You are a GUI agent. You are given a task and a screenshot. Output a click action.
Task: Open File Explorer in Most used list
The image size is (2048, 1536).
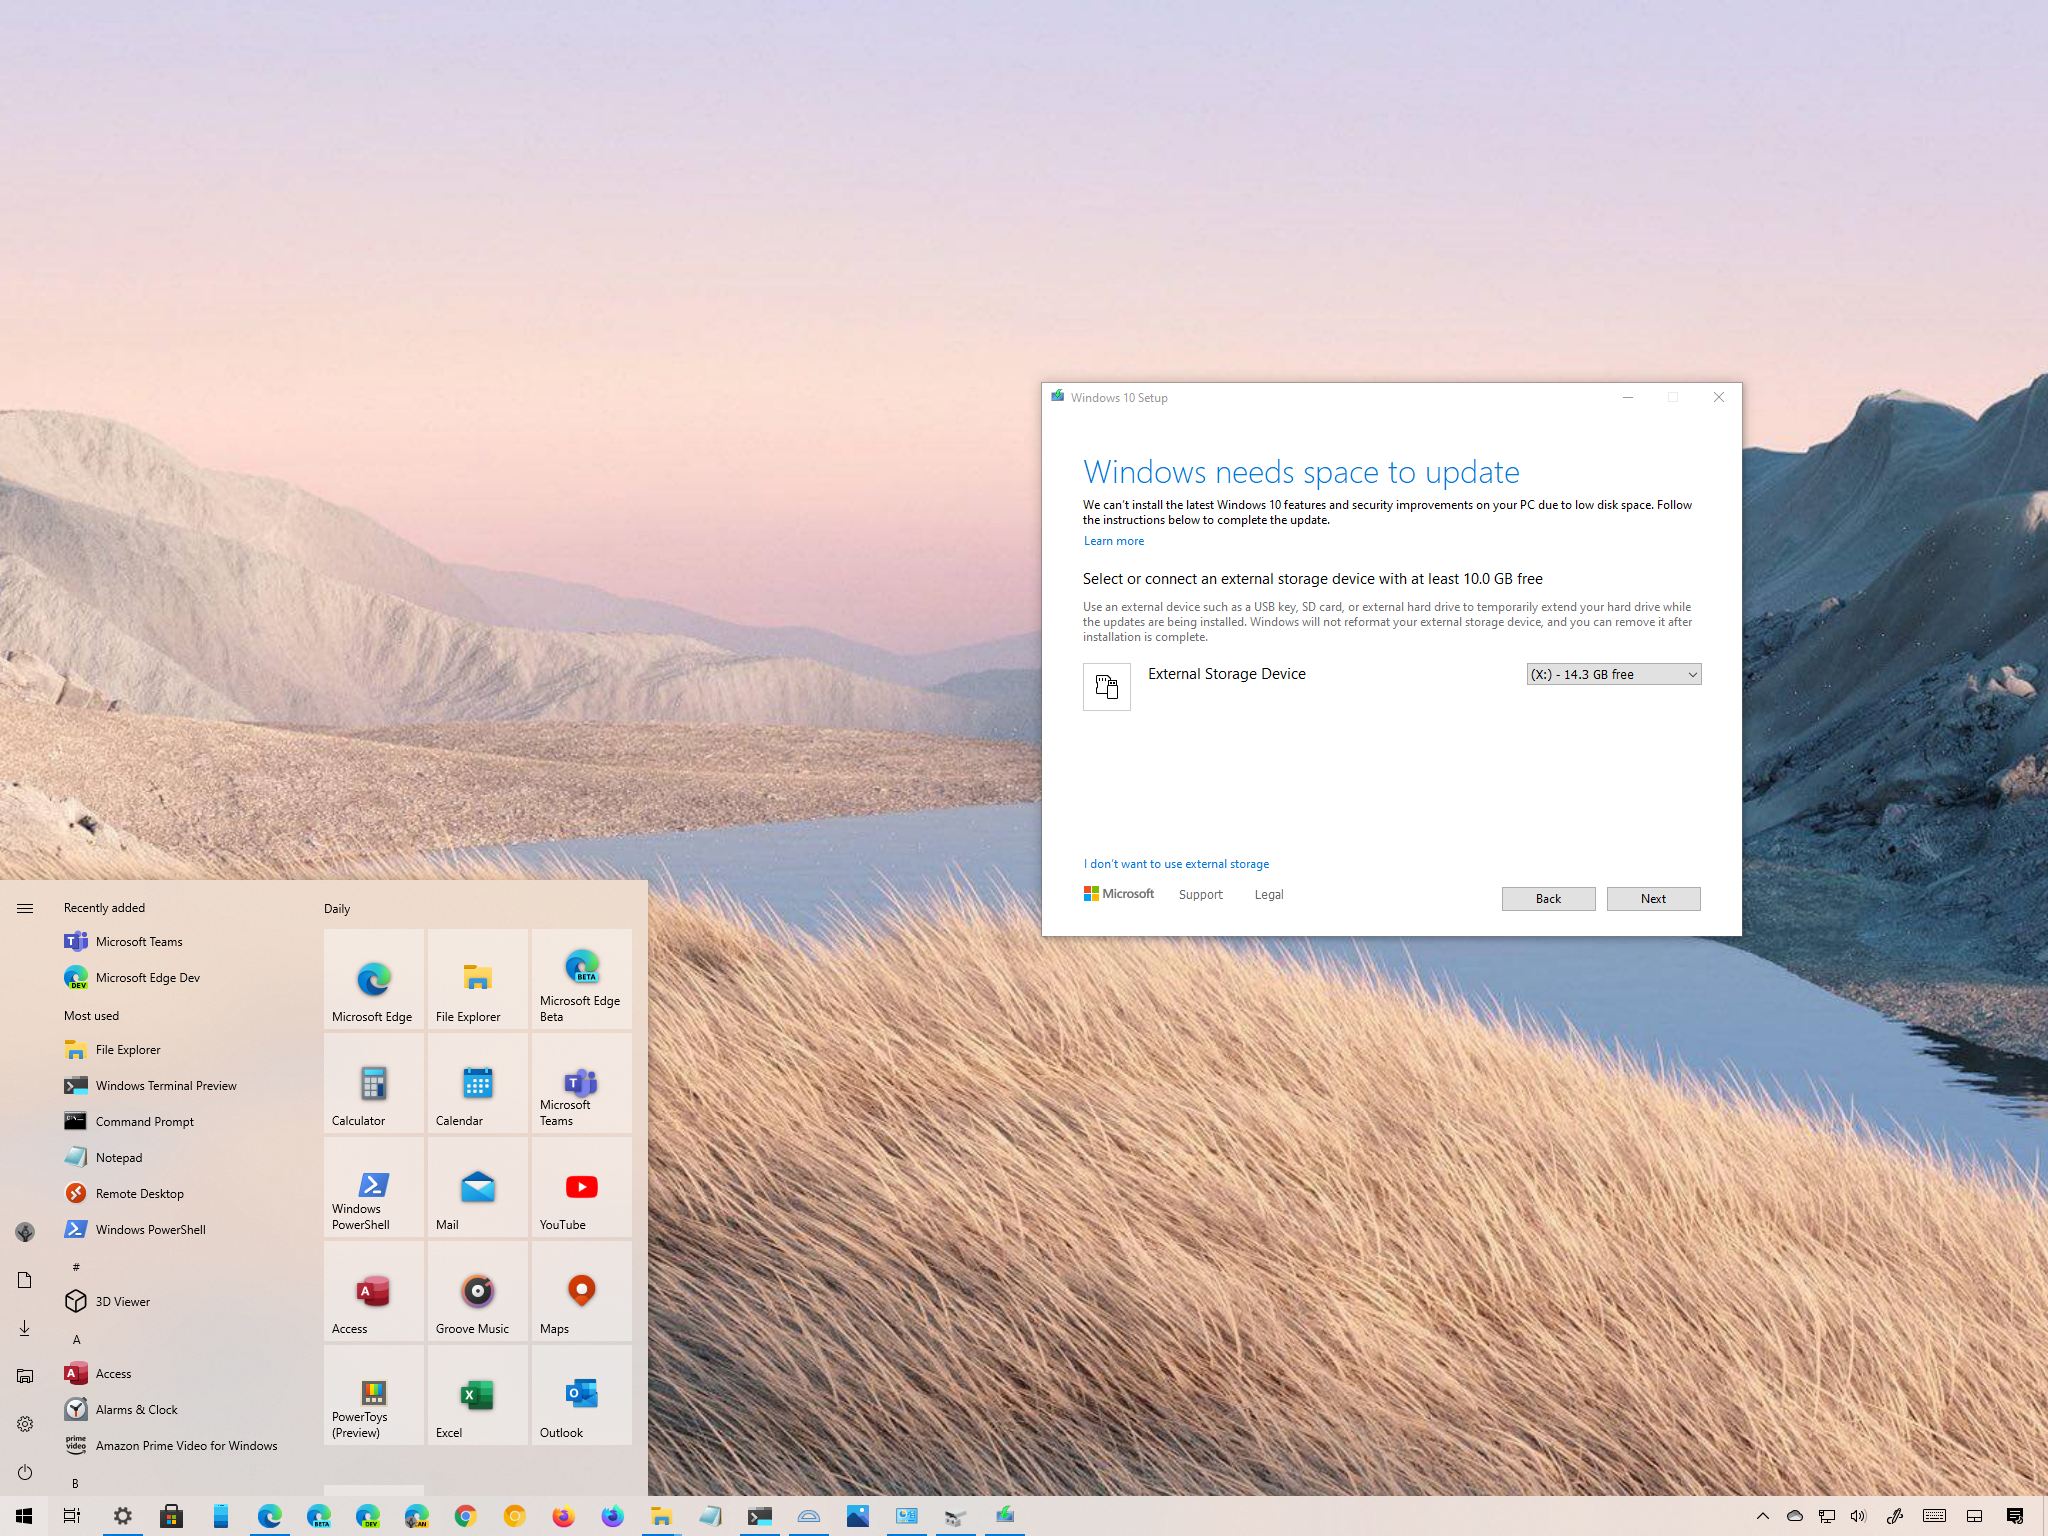(x=180, y=1050)
